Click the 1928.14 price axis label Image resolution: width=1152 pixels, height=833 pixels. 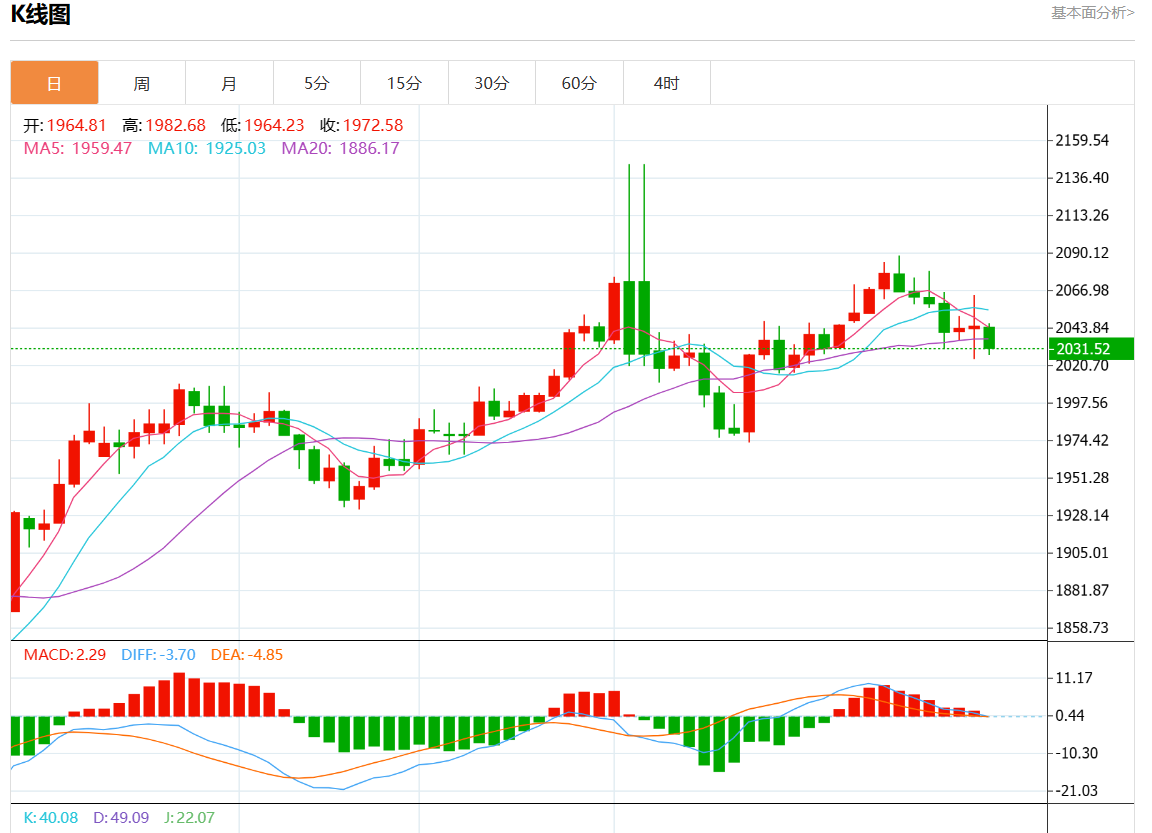(x=1081, y=515)
